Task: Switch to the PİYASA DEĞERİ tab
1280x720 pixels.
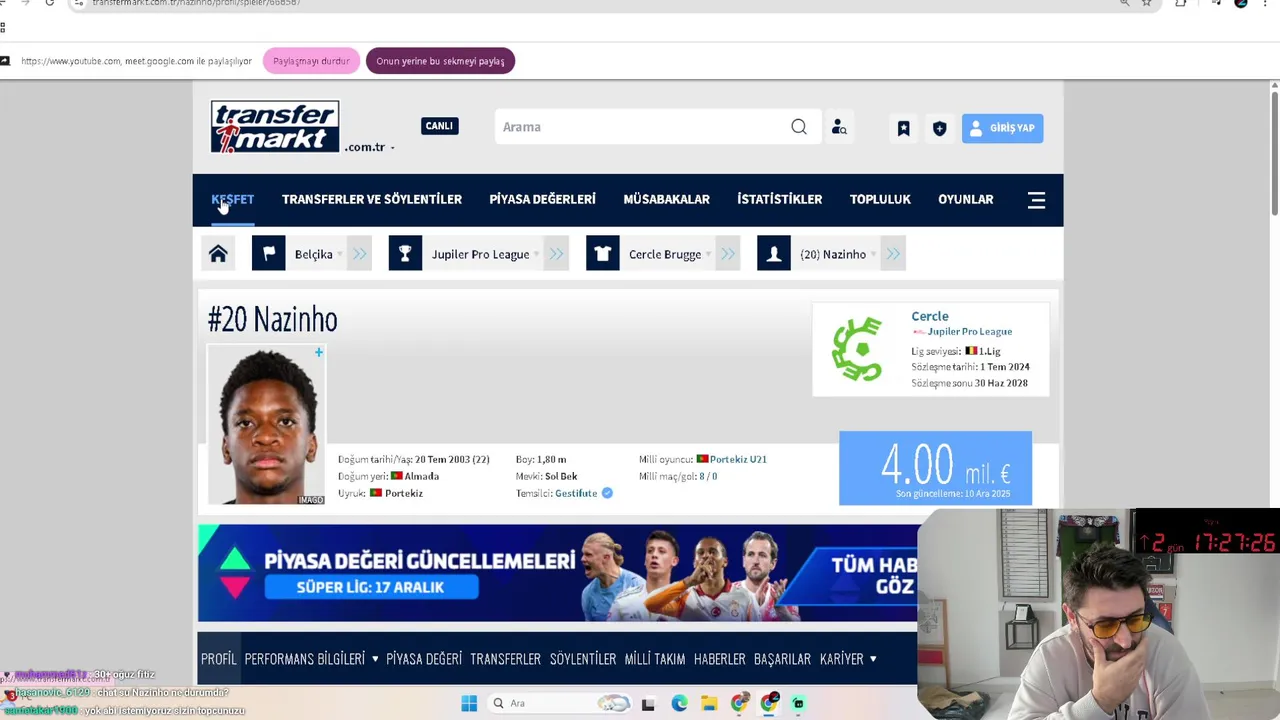Action: (x=424, y=659)
